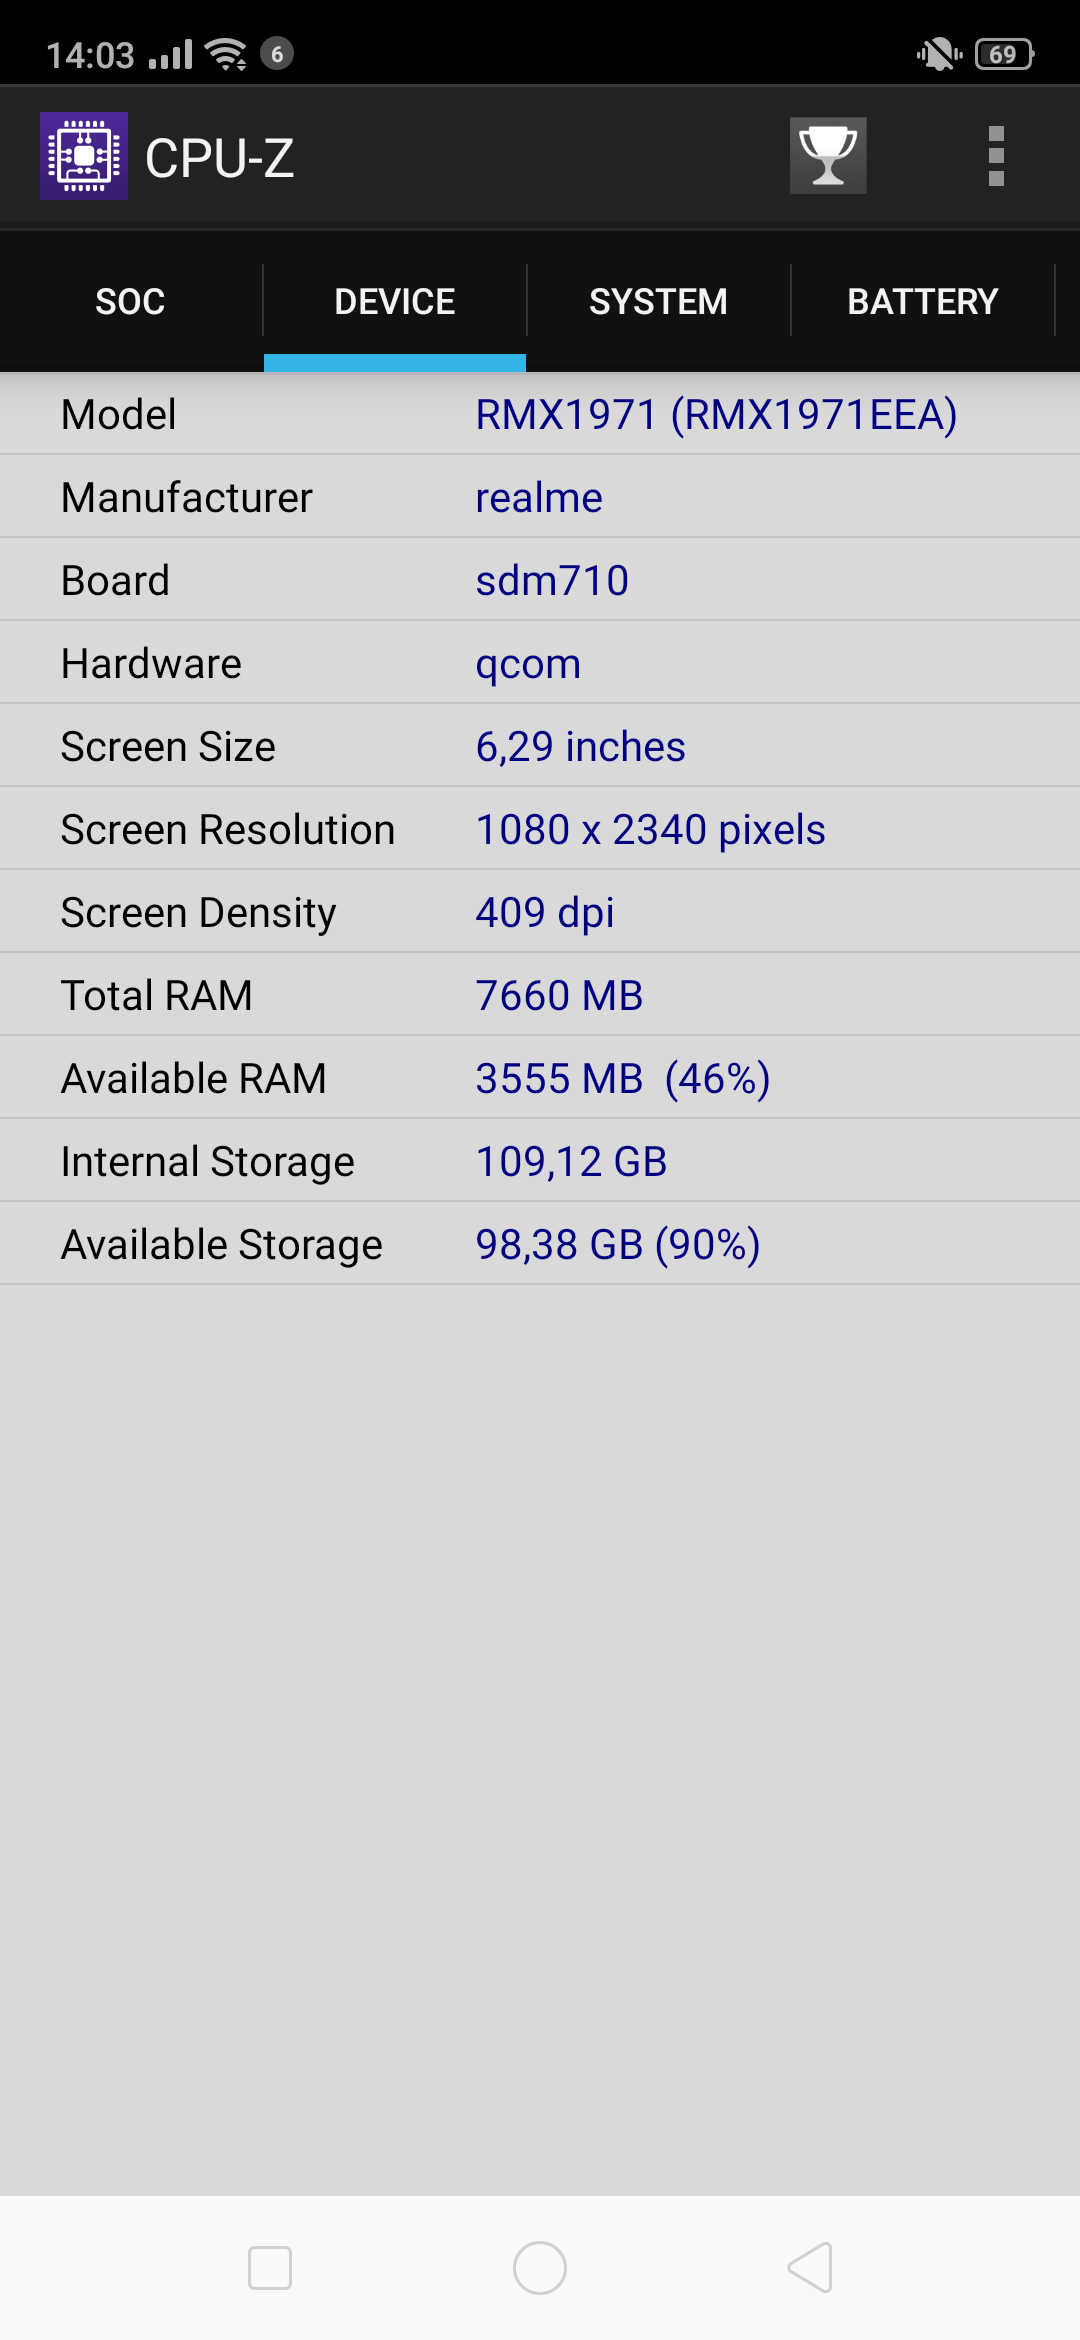Tap the Screen Resolution entry
The width and height of the screenshot is (1080, 2340).
tap(540, 830)
